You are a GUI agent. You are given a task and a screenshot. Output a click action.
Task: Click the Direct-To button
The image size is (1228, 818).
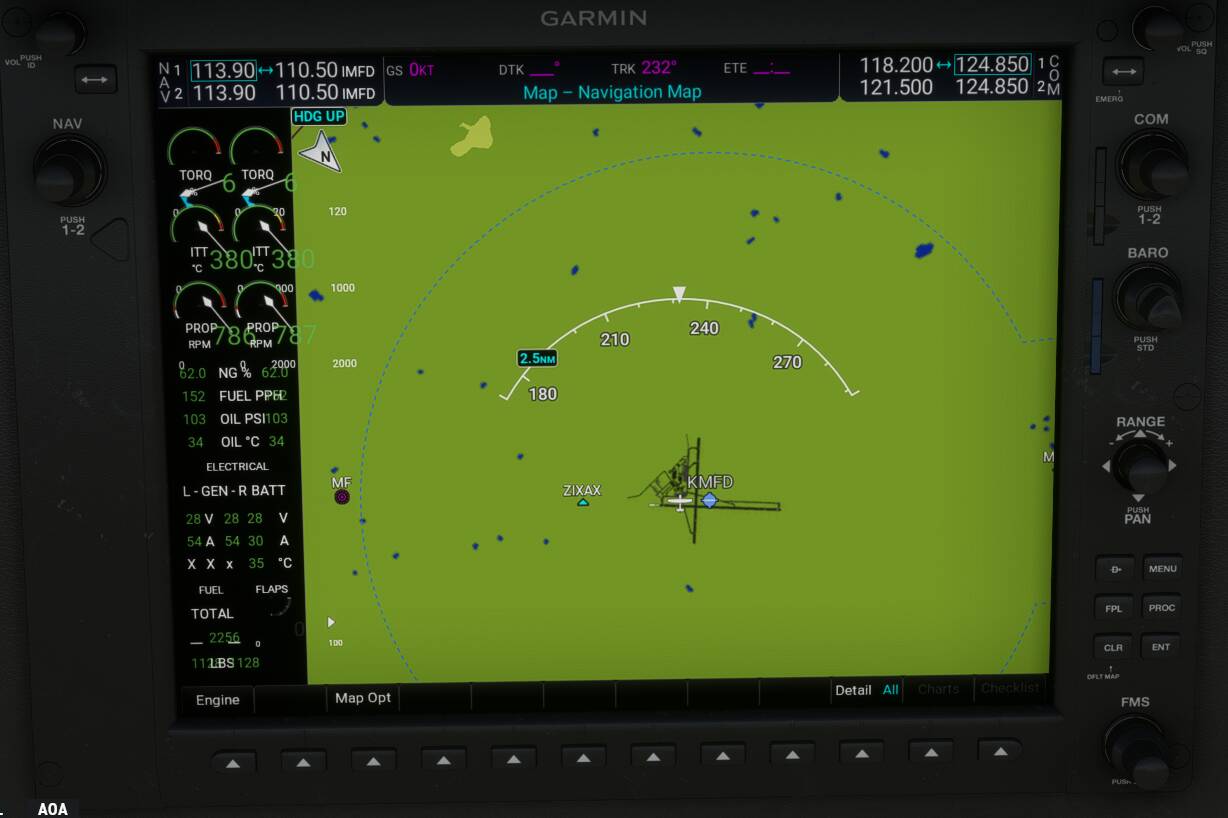click(1114, 569)
